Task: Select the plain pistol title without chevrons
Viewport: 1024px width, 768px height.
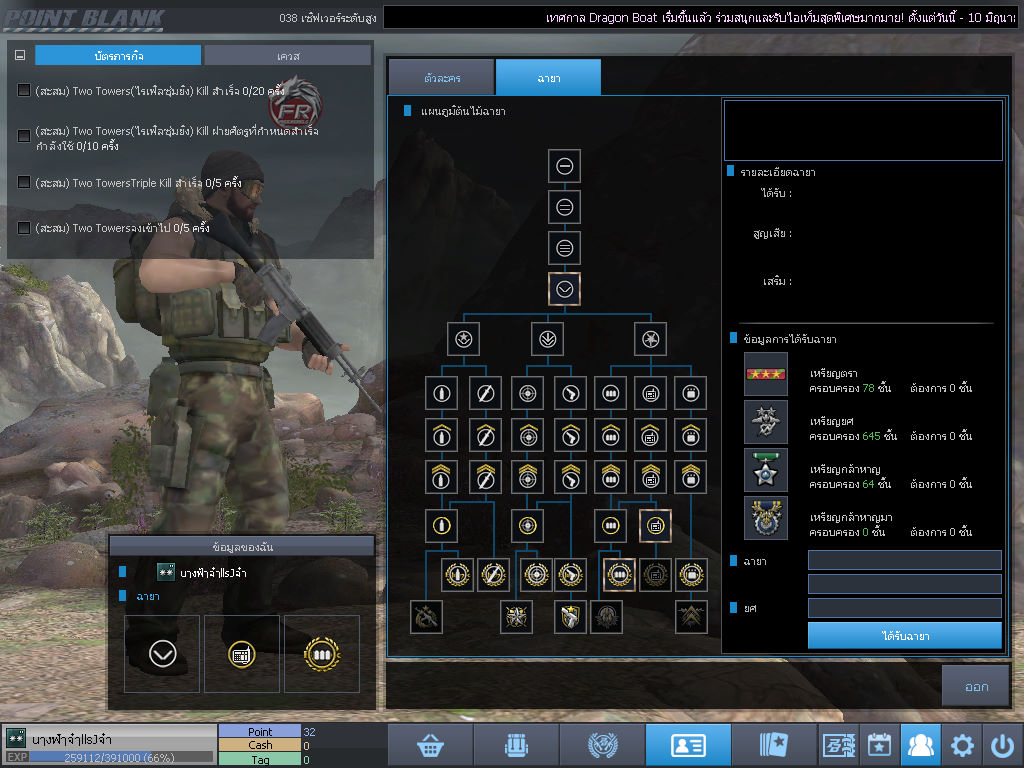Action: 570,393
